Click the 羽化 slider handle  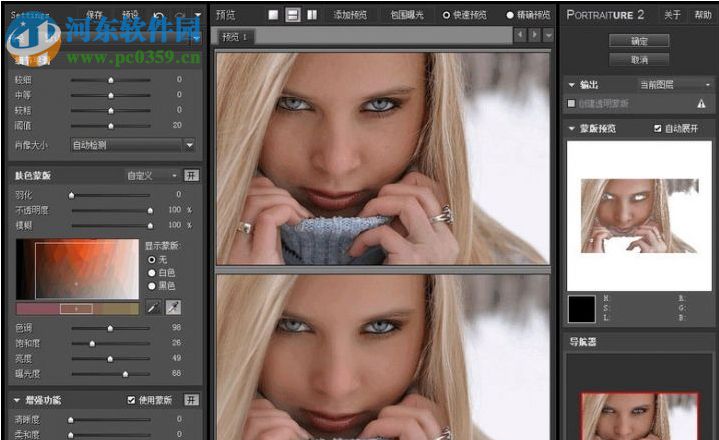(71, 195)
